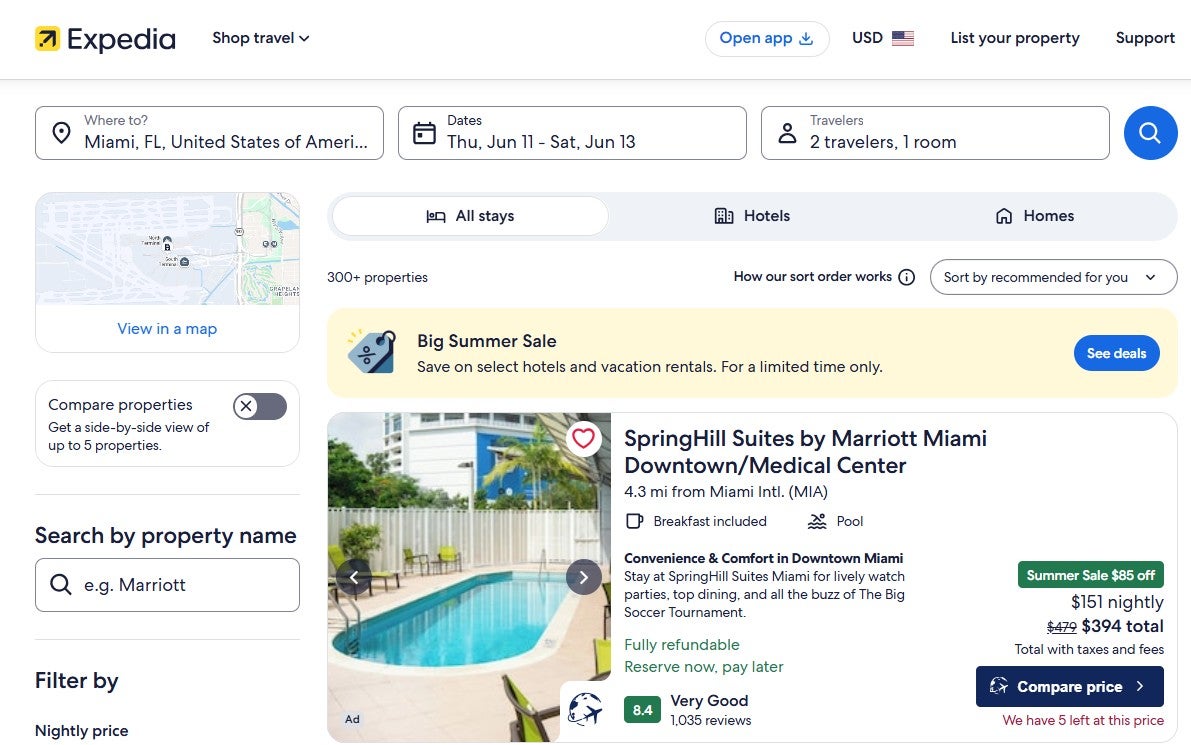Select the Hotels tab
The width and height of the screenshot is (1191, 745).
(752, 216)
